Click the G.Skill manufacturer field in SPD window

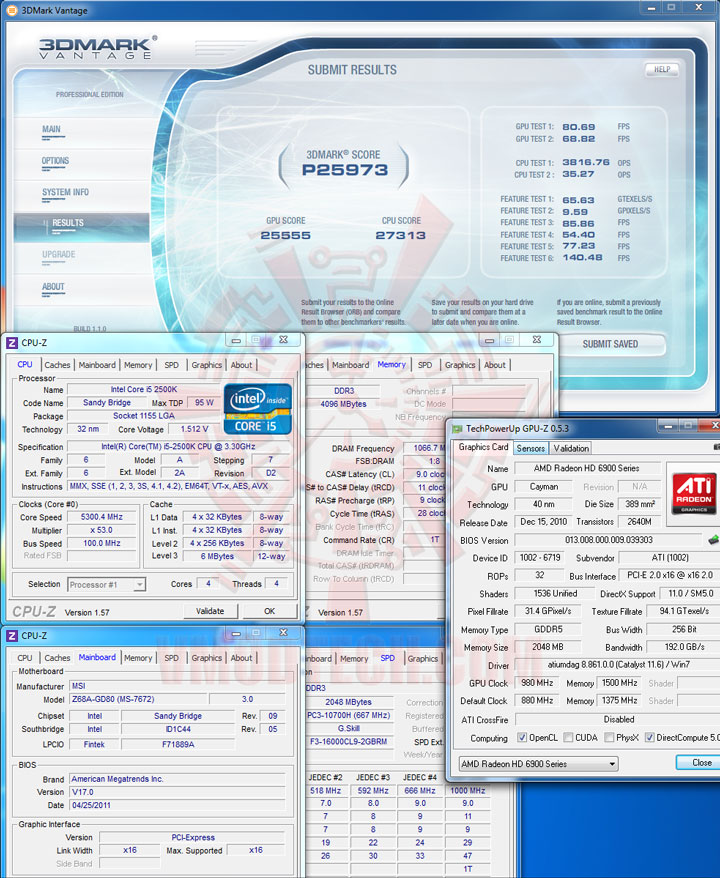pos(349,728)
